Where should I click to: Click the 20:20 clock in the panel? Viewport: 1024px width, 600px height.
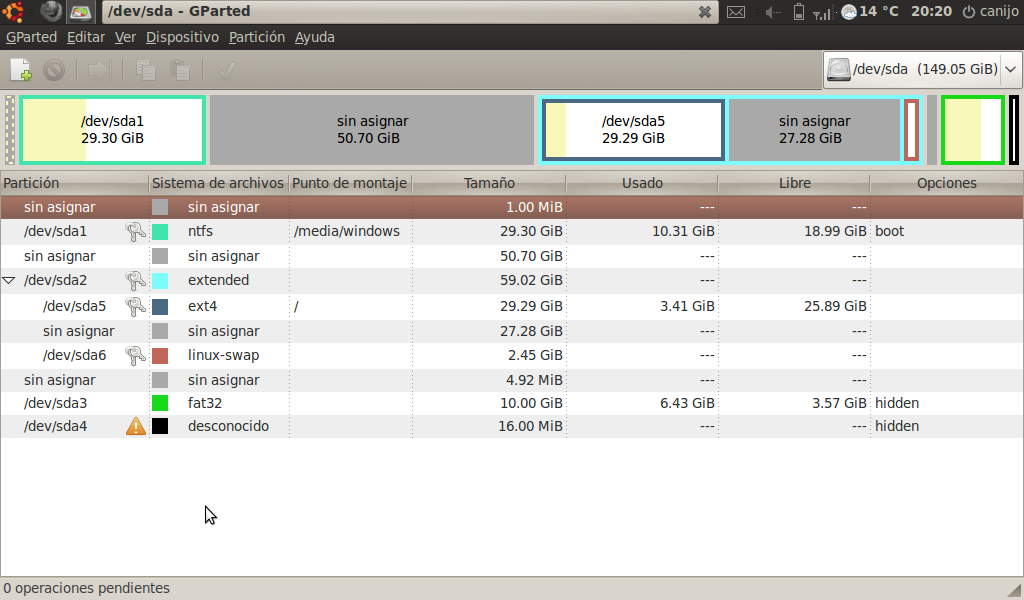coord(931,11)
